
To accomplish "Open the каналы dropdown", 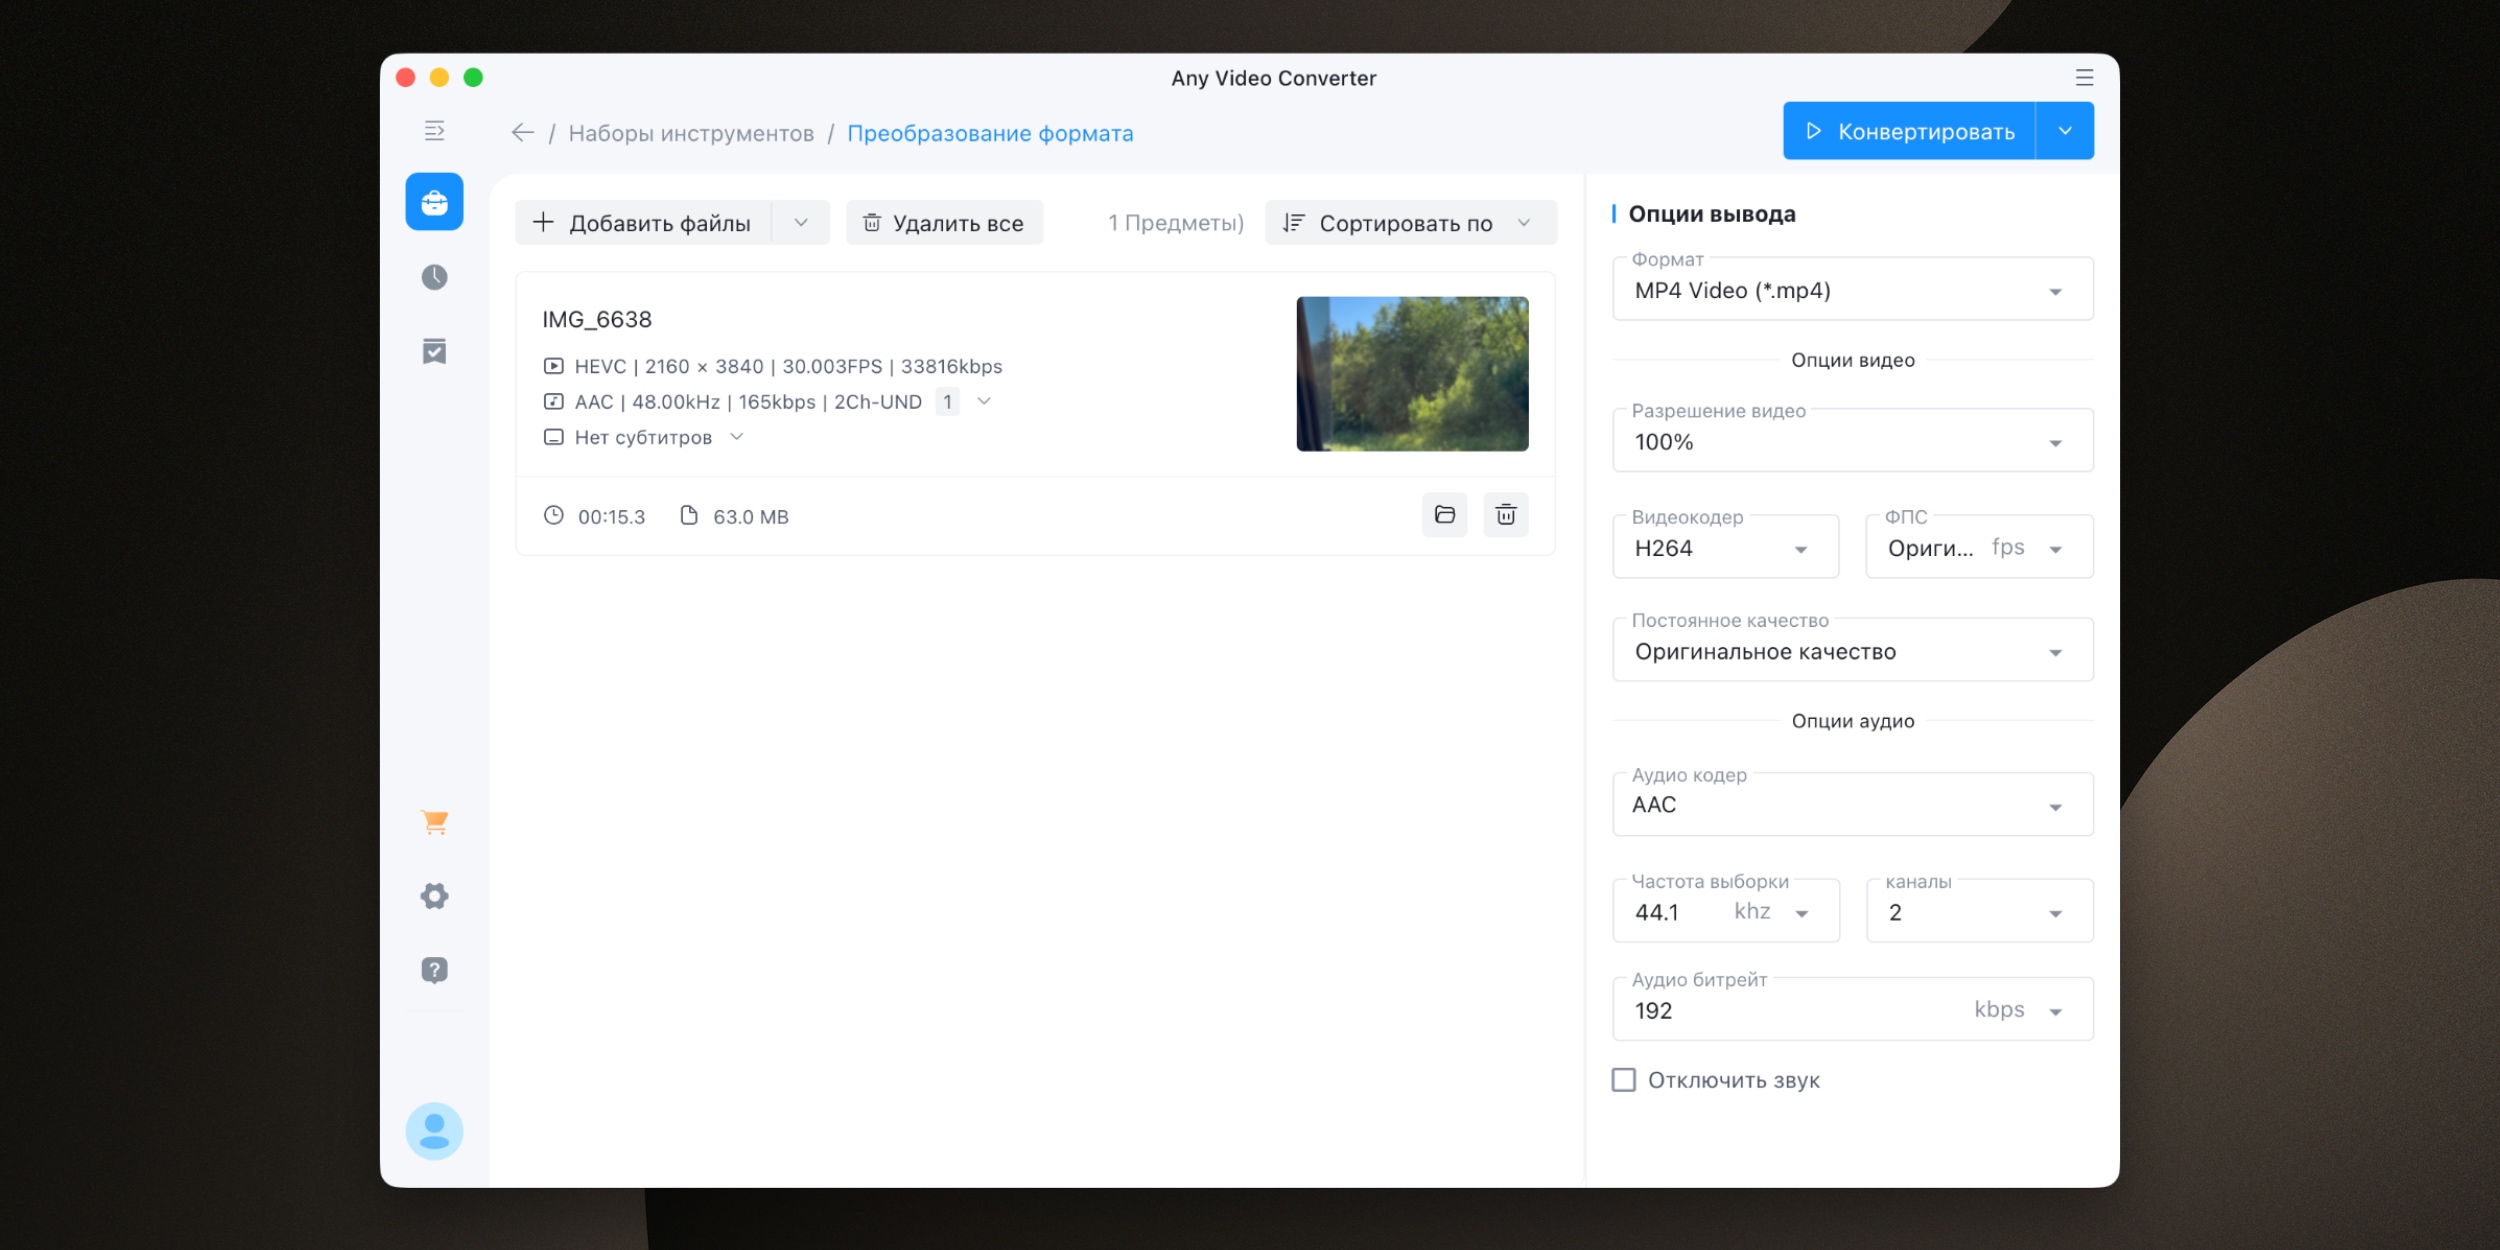I will click(x=1979, y=911).
